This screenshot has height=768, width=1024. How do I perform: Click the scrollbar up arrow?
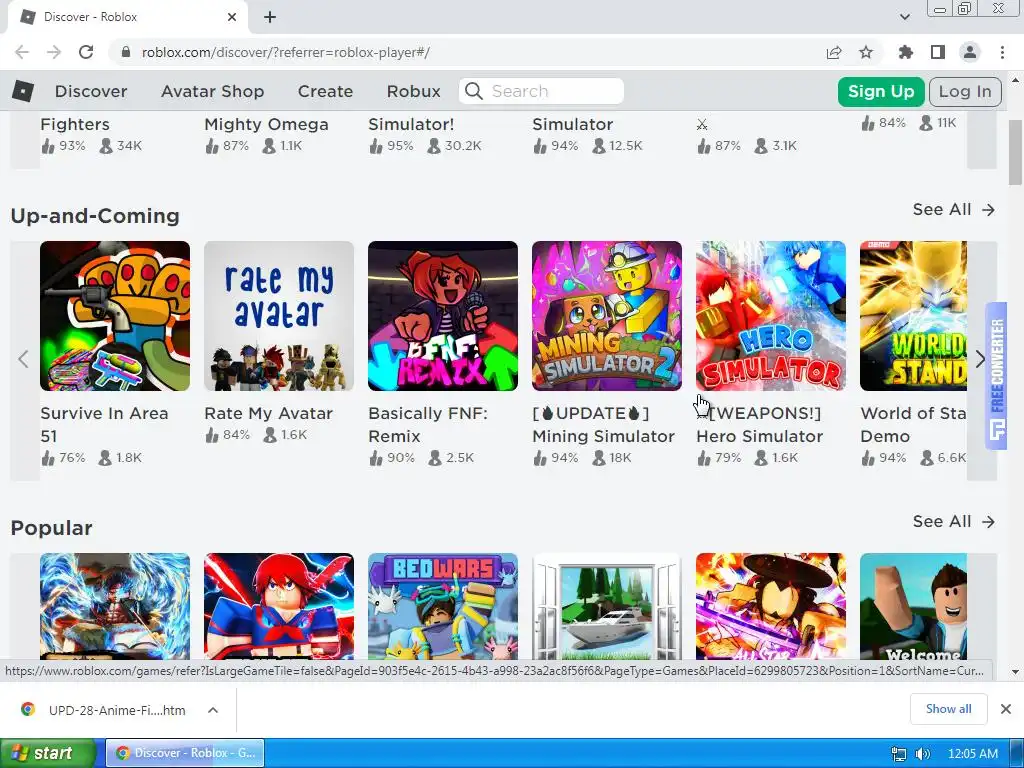click(1016, 80)
